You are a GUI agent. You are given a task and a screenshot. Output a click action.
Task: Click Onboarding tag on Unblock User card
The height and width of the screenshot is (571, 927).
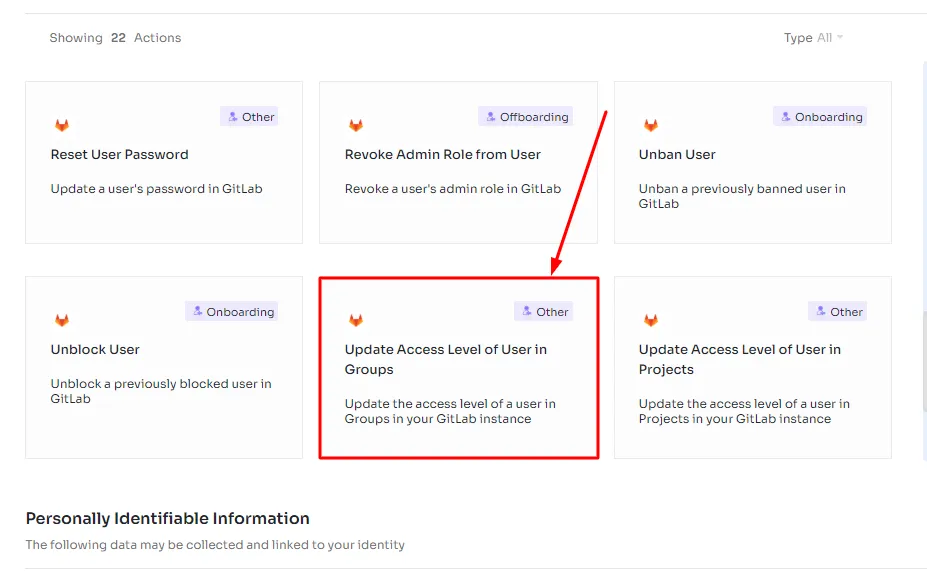232,312
